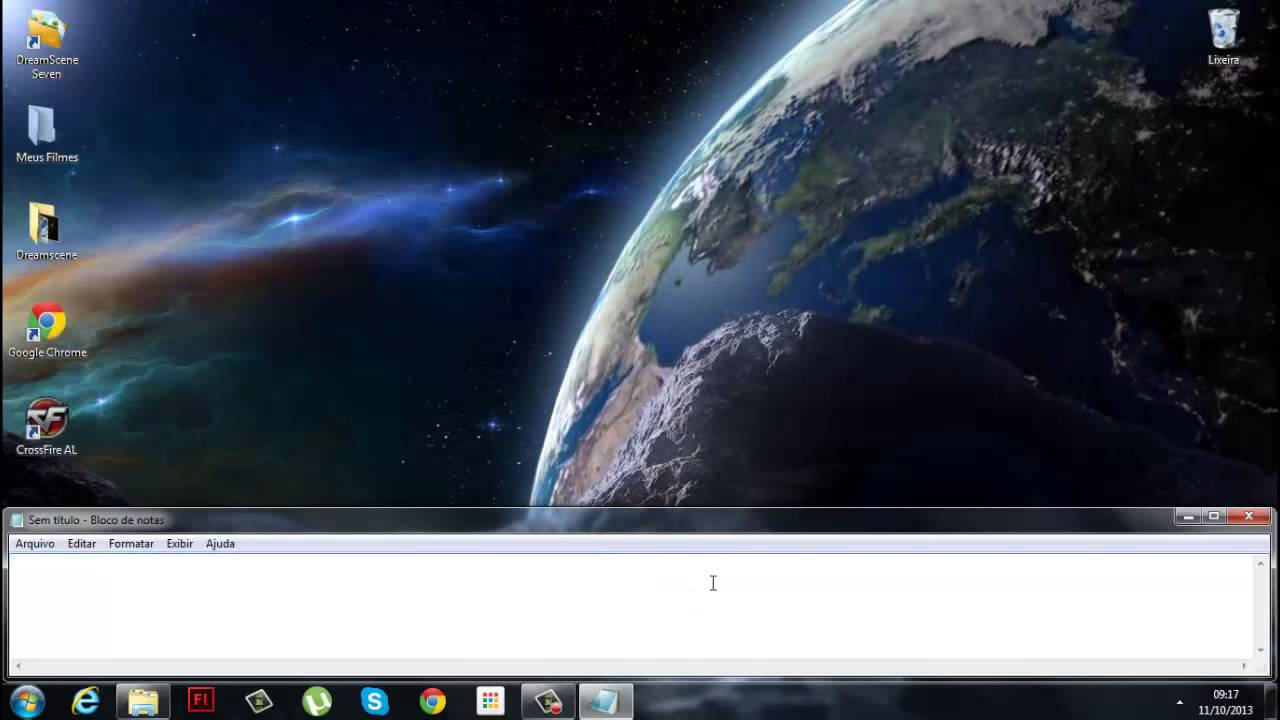Close the Bloco de notas window
1280x720 pixels.
click(1249, 517)
